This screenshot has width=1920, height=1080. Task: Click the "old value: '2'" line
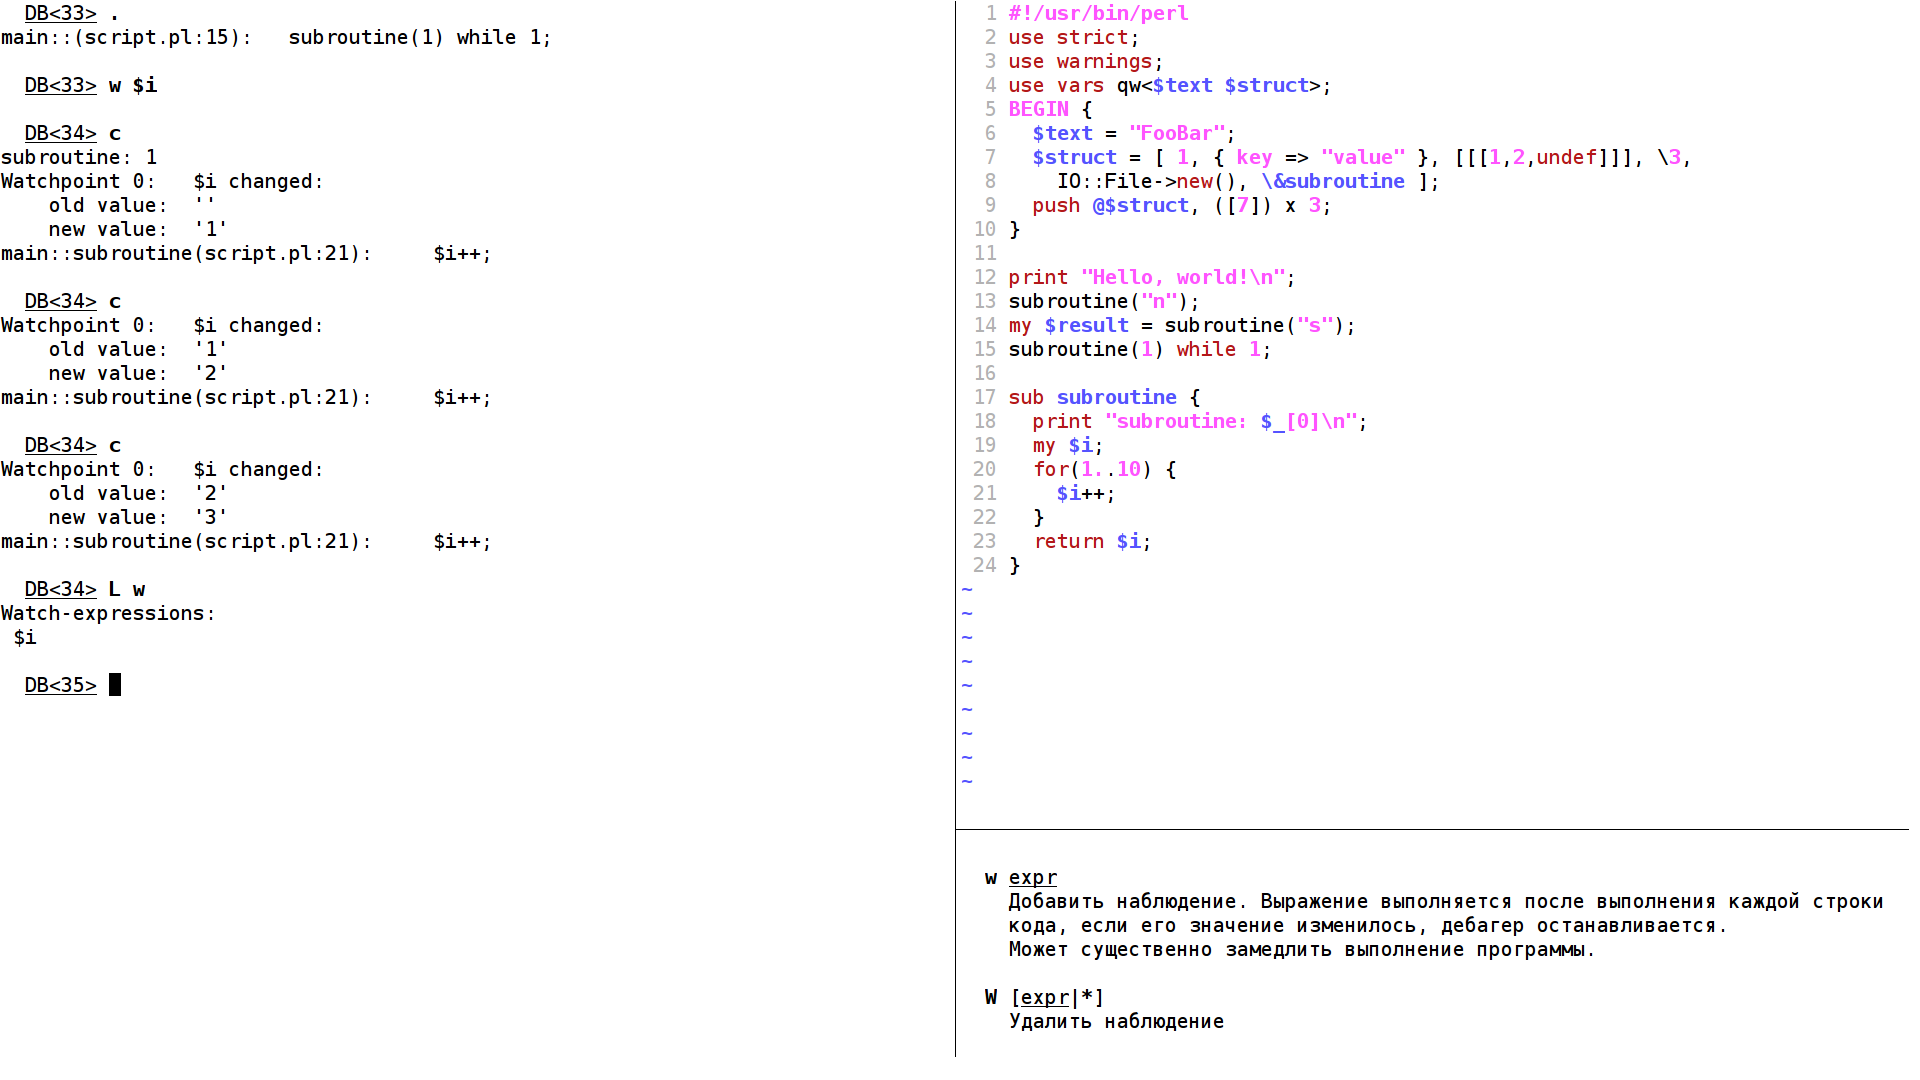point(138,493)
